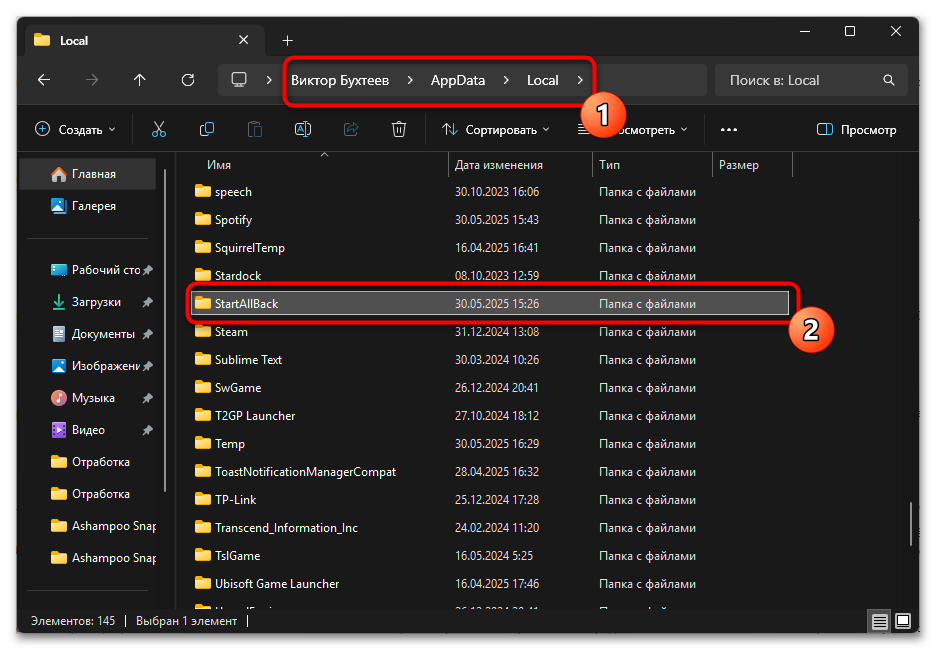Viewport: 936px width, 650px height.
Task: Open the See more (...) menu
Action: (729, 129)
